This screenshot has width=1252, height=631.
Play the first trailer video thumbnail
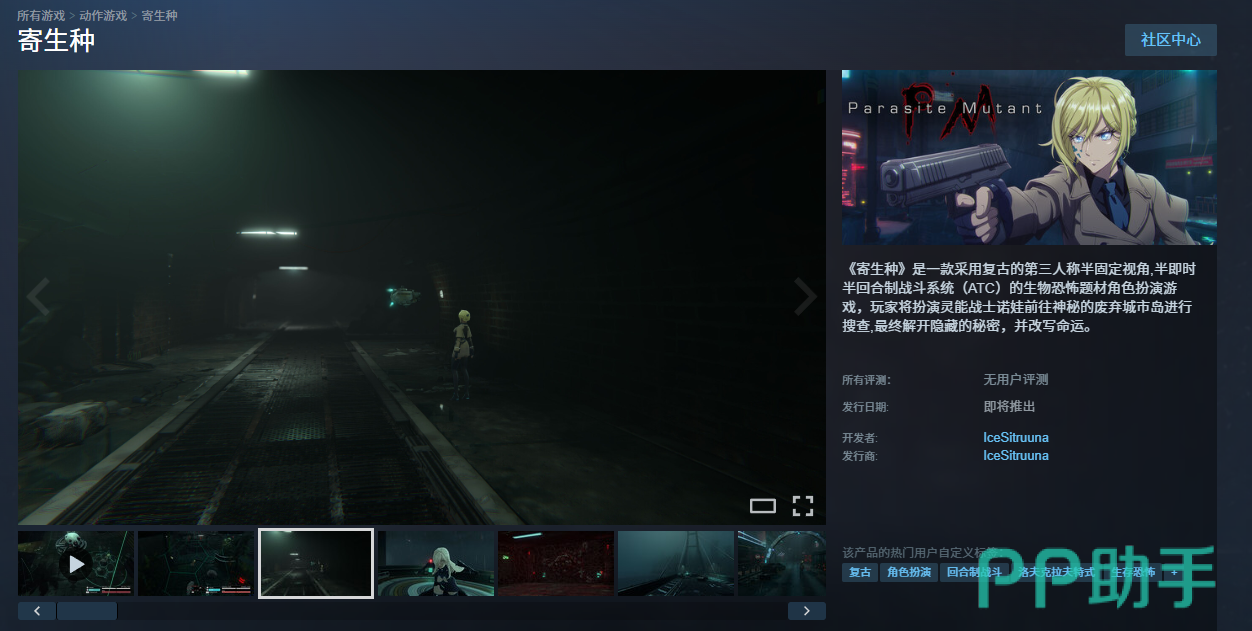click(x=76, y=564)
